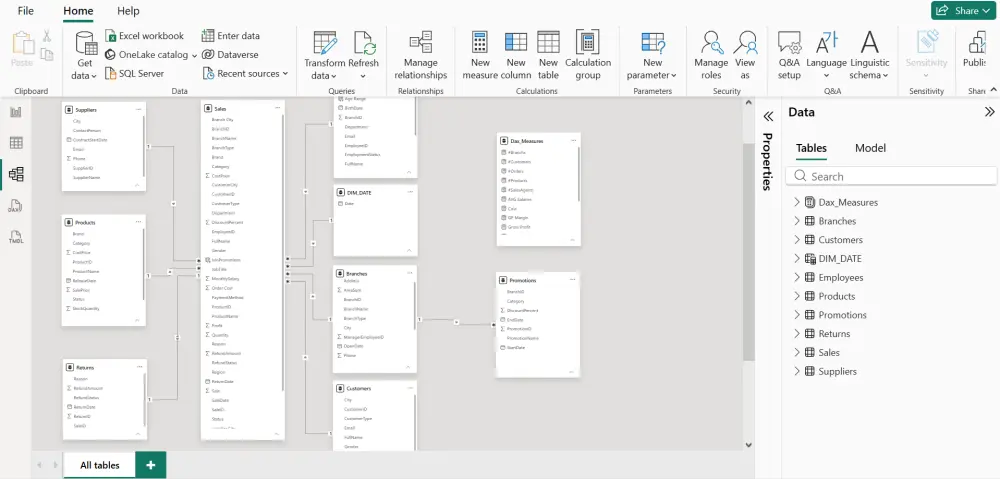Image resolution: width=1000 pixels, height=479 pixels.
Task: Open Sales table card options menu
Action: pyautogui.click(x=277, y=108)
